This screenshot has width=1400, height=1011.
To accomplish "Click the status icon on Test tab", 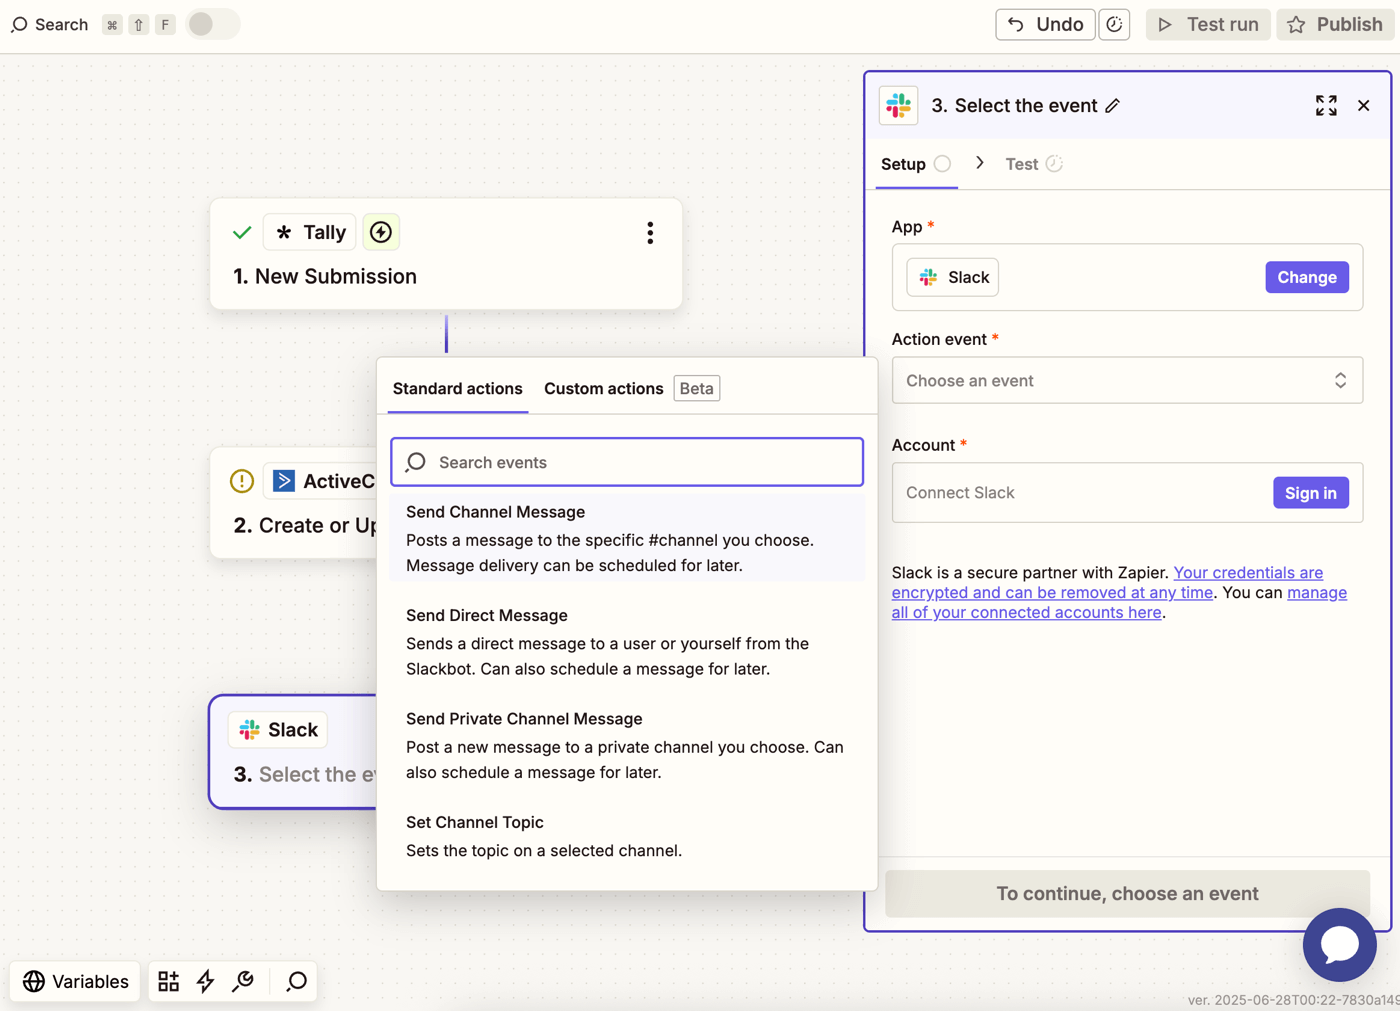I will click(x=1054, y=164).
